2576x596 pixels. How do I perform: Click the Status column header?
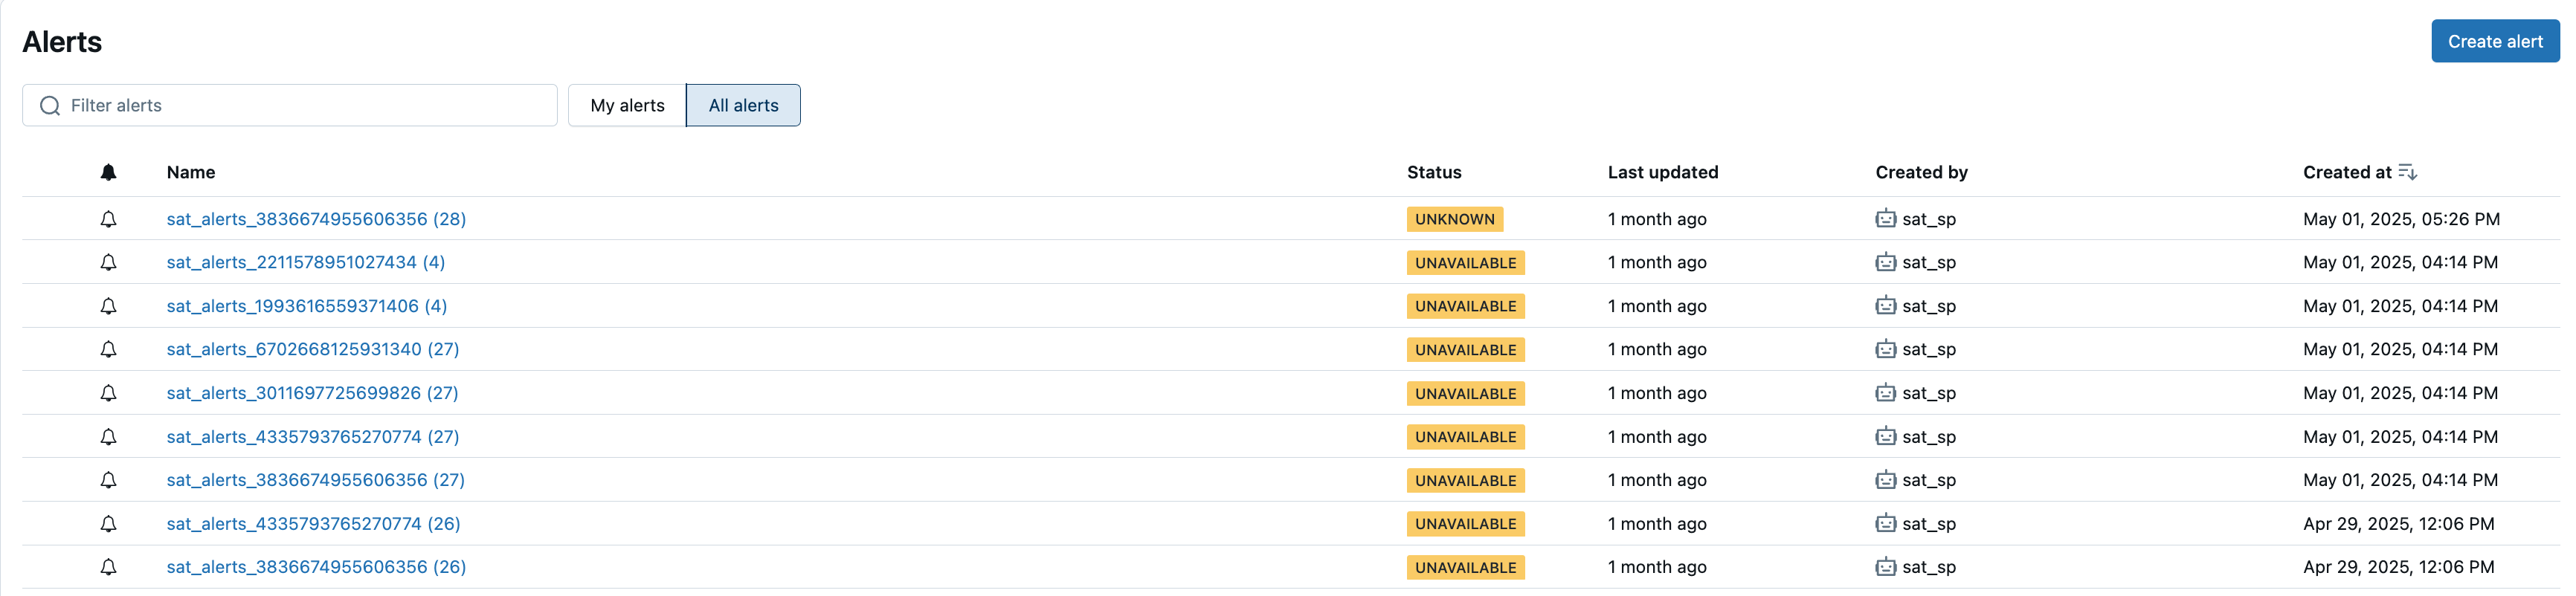1434,172
